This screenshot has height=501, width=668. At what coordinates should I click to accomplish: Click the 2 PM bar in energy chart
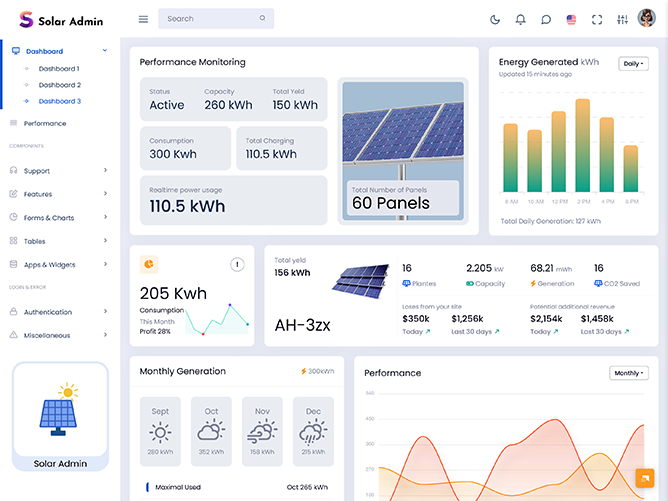click(x=583, y=146)
